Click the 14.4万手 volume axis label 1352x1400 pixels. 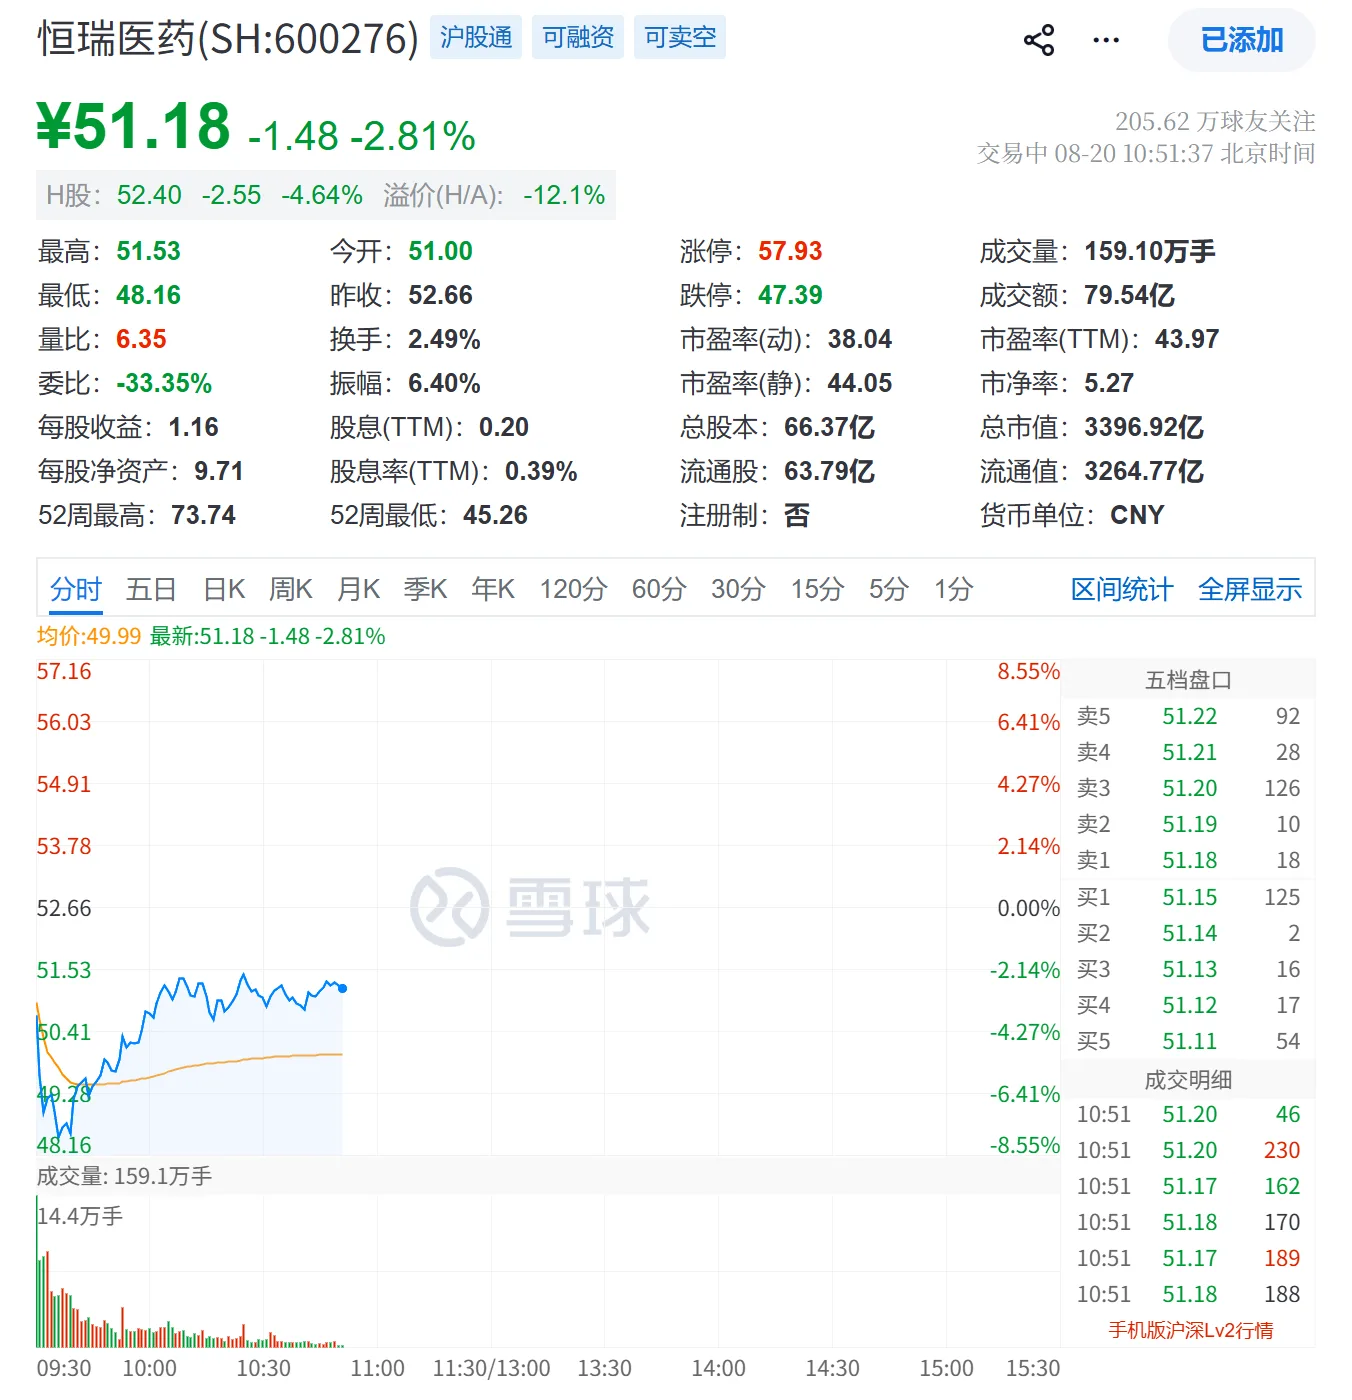pyautogui.click(x=80, y=1216)
